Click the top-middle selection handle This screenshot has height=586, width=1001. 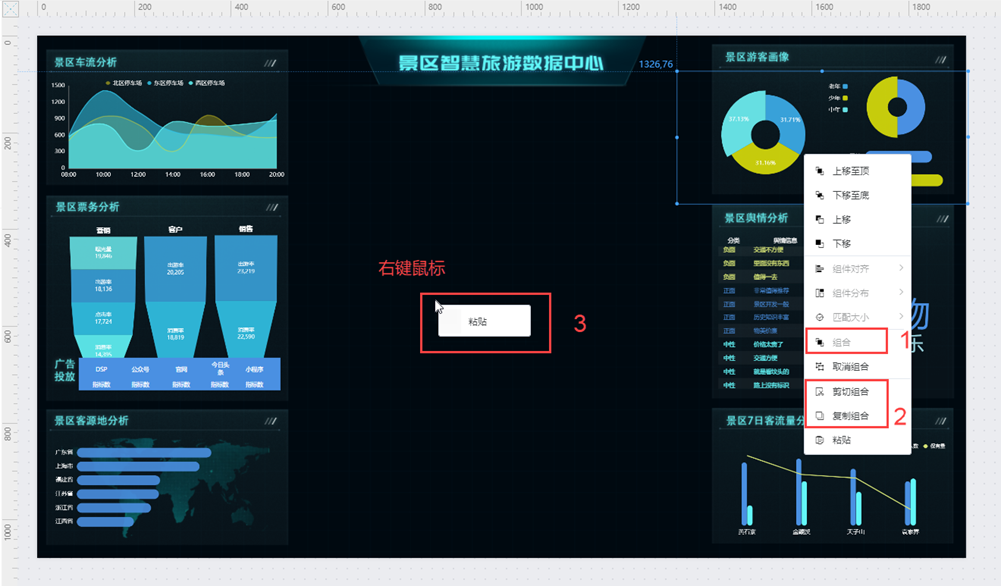822,71
